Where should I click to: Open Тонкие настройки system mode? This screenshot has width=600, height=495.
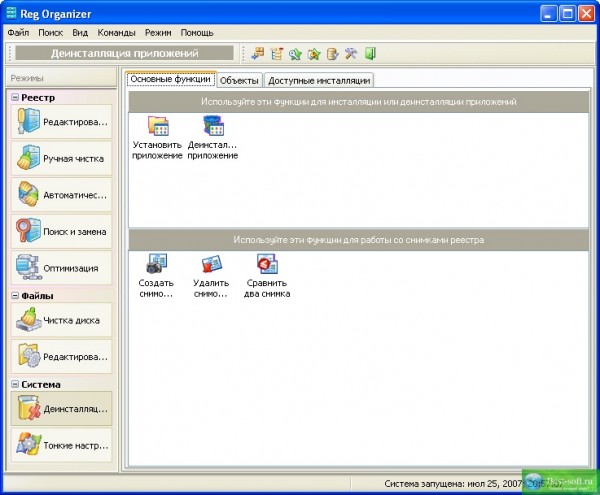point(62,444)
